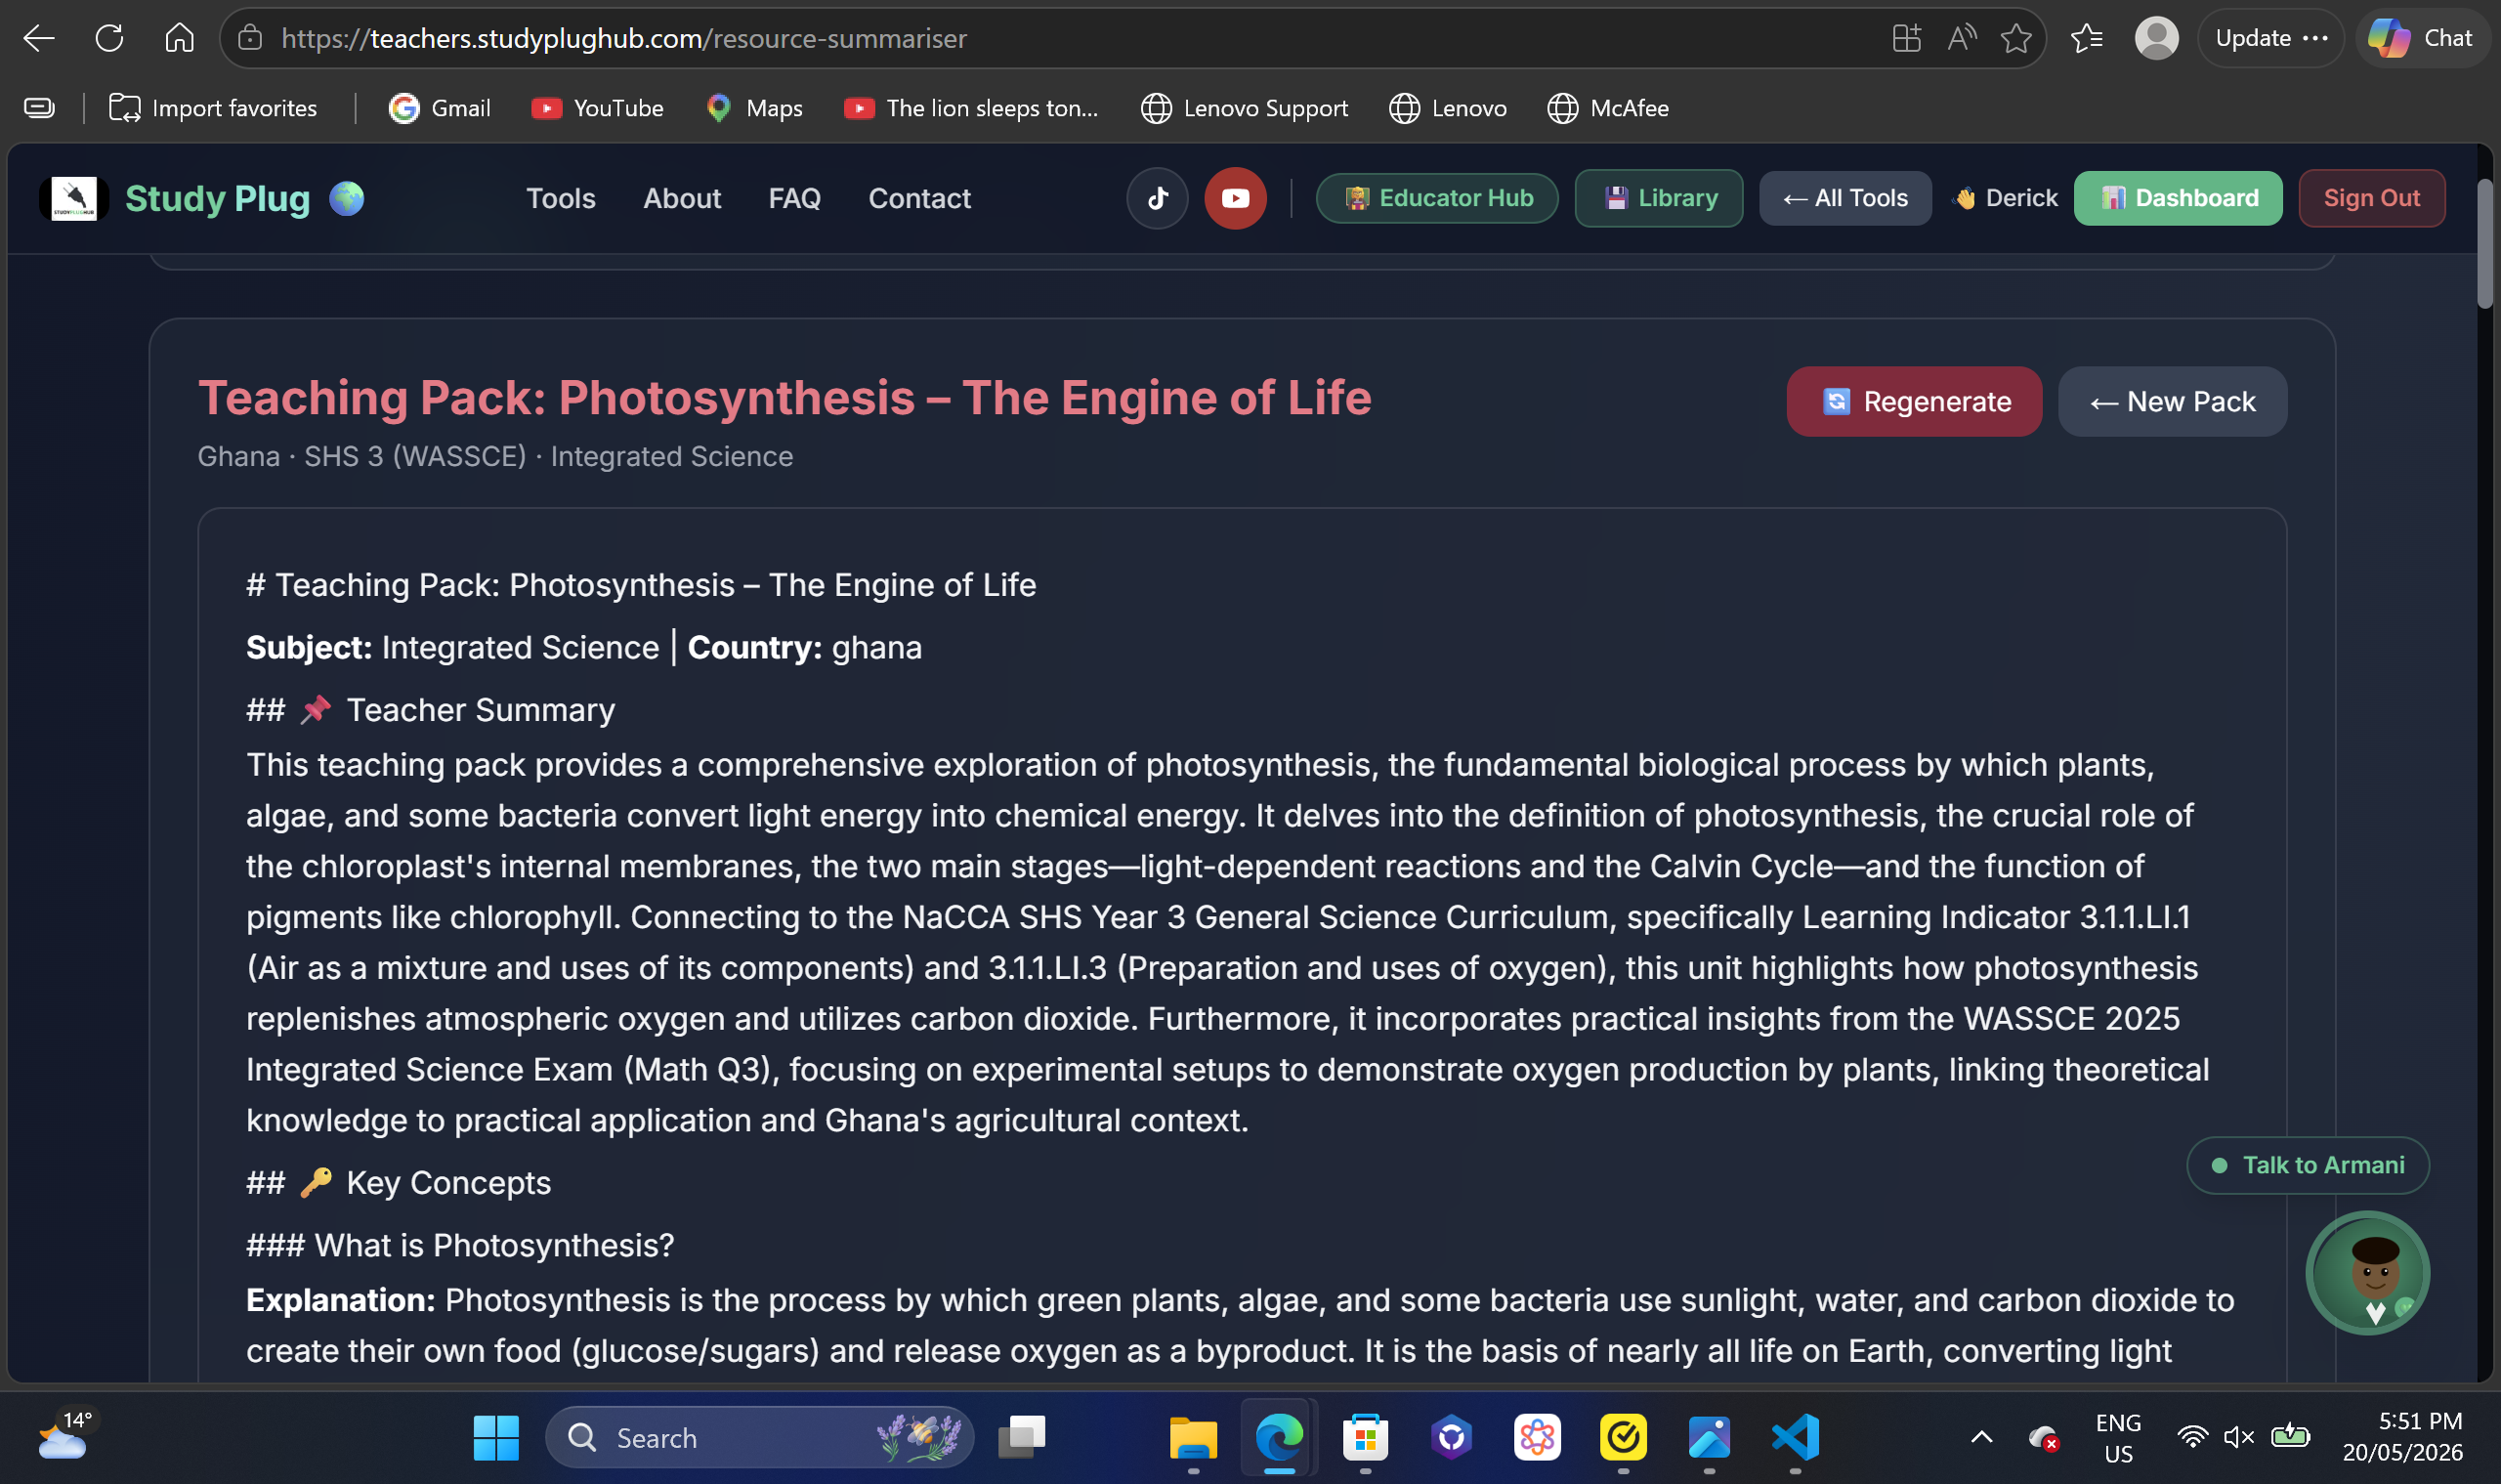Click the Talk to Armani chat bubble

(x=2308, y=1165)
